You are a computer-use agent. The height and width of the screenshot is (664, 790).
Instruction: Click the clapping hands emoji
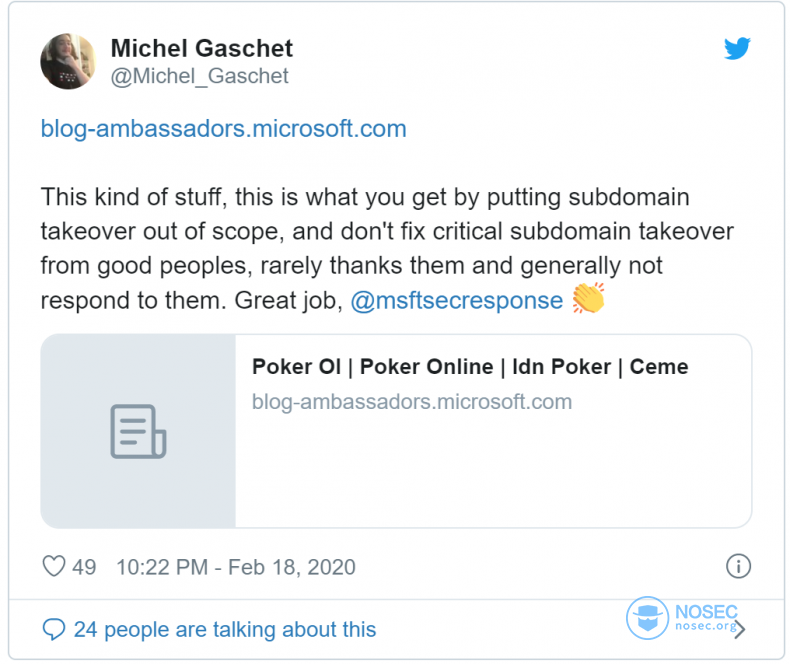point(588,301)
